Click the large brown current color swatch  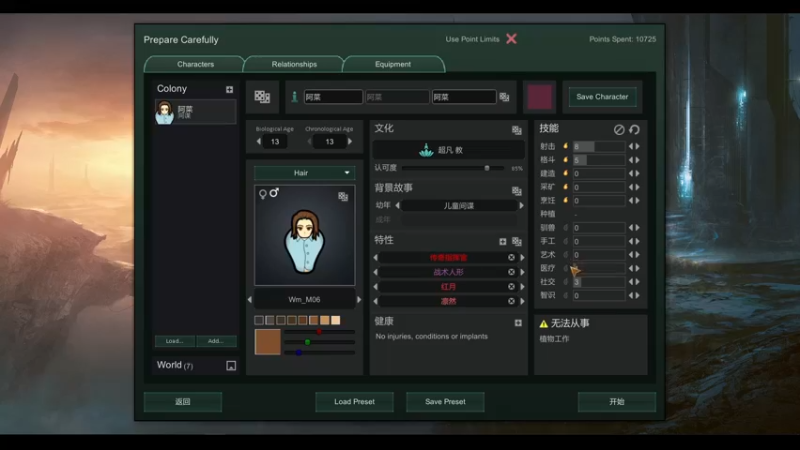[267, 342]
